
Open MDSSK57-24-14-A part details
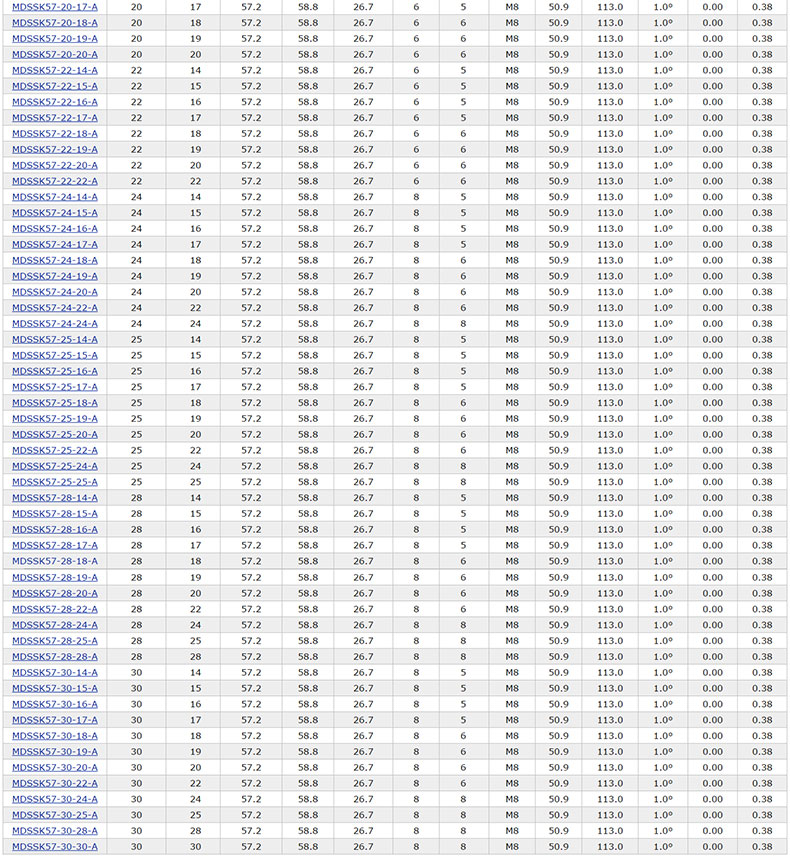coord(55,197)
